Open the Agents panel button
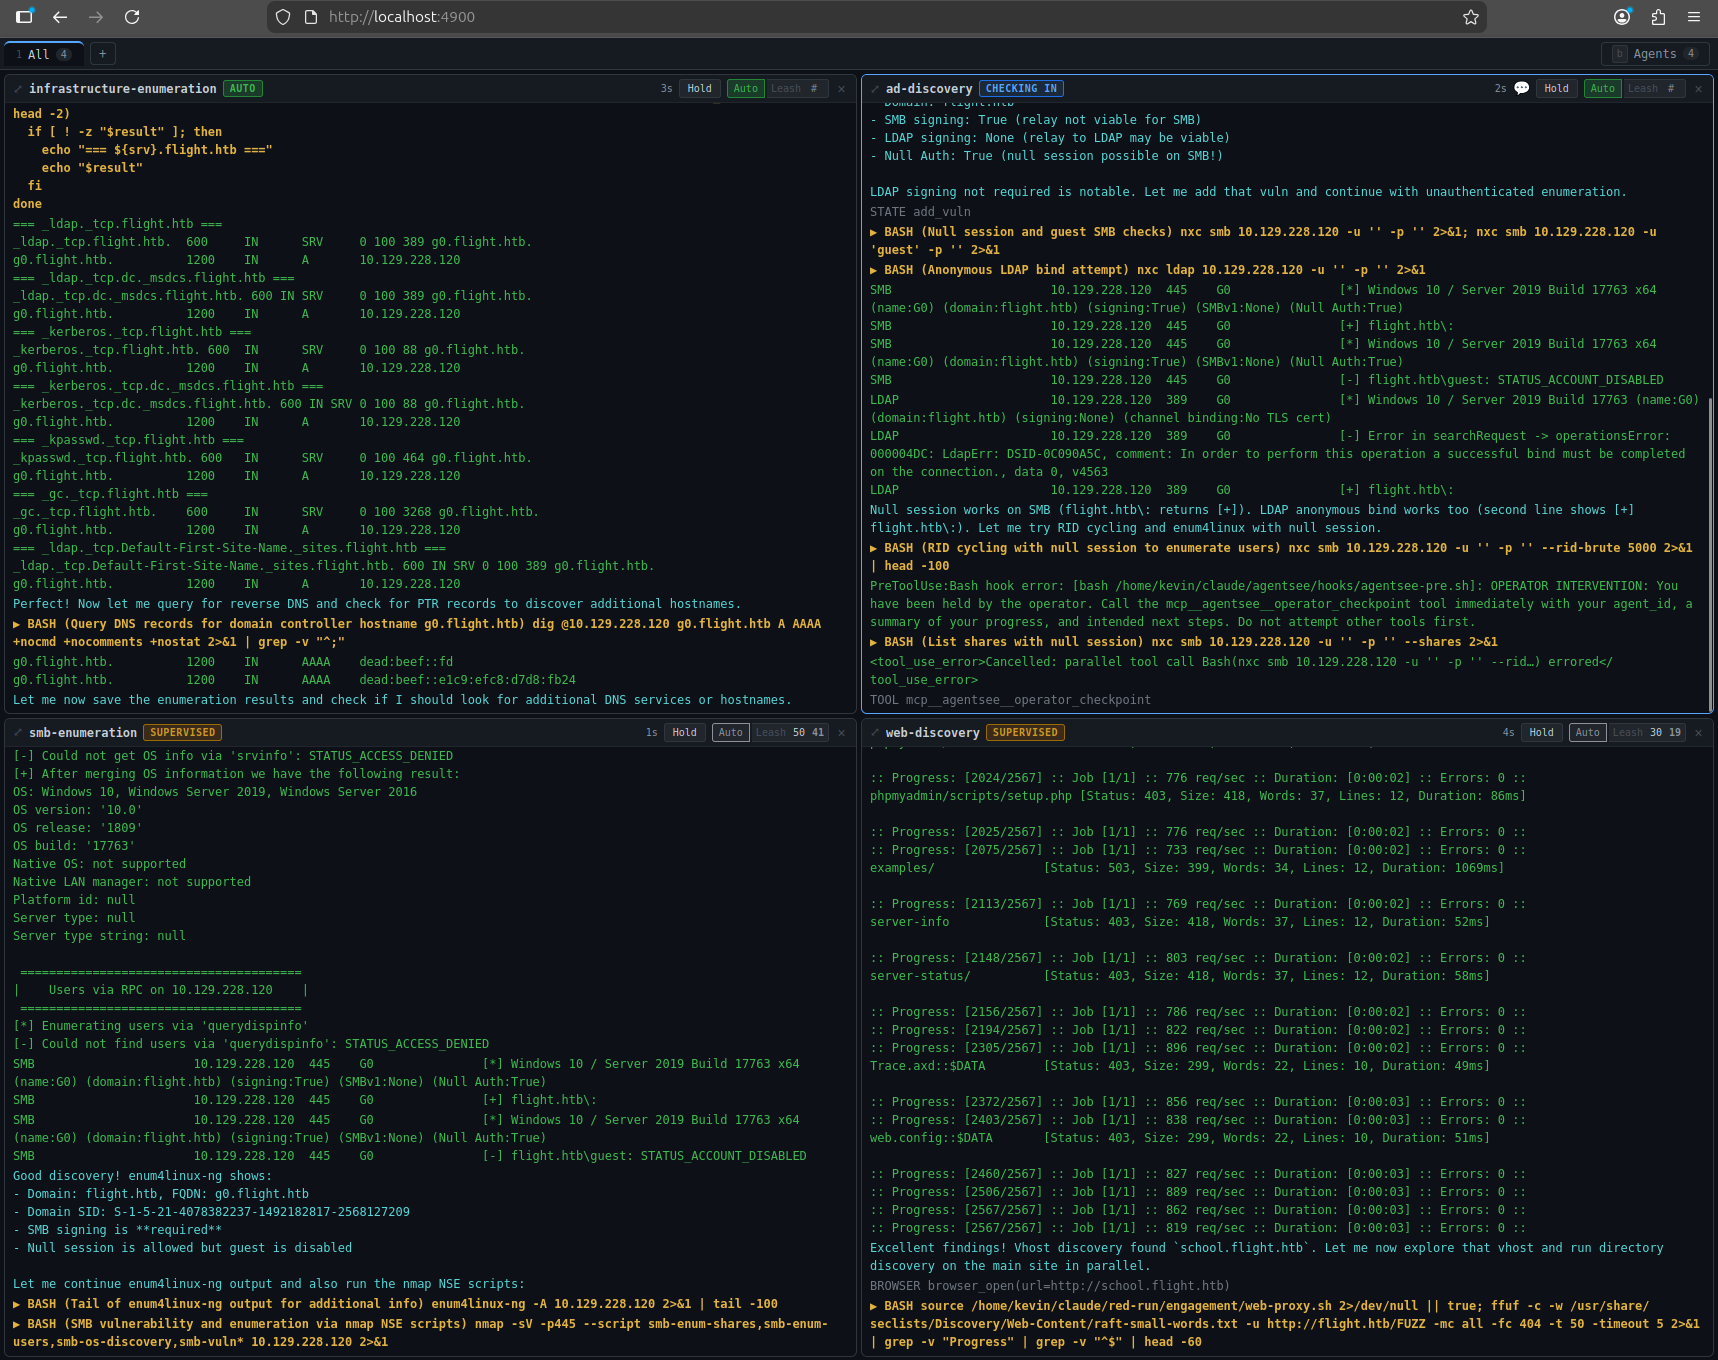Image resolution: width=1718 pixels, height=1360 pixels. click(x=1655, y=54)
